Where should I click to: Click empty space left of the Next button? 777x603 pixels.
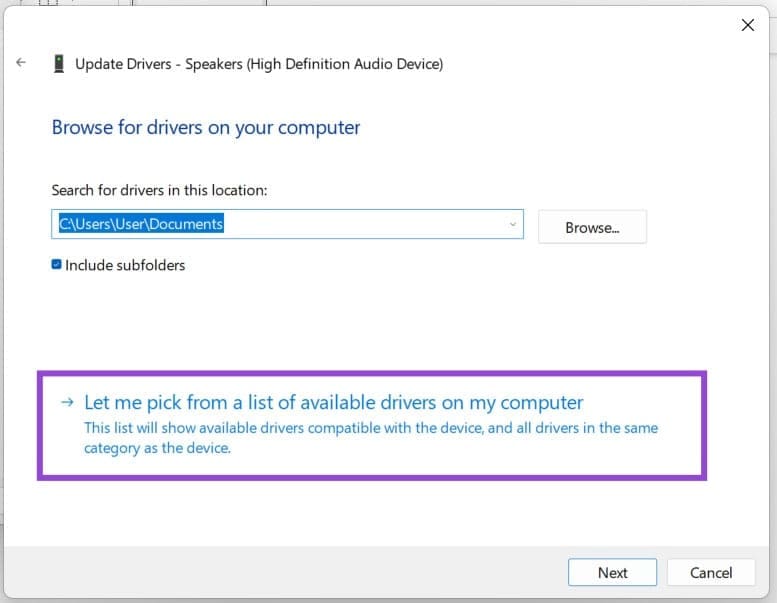coord(300,572)
